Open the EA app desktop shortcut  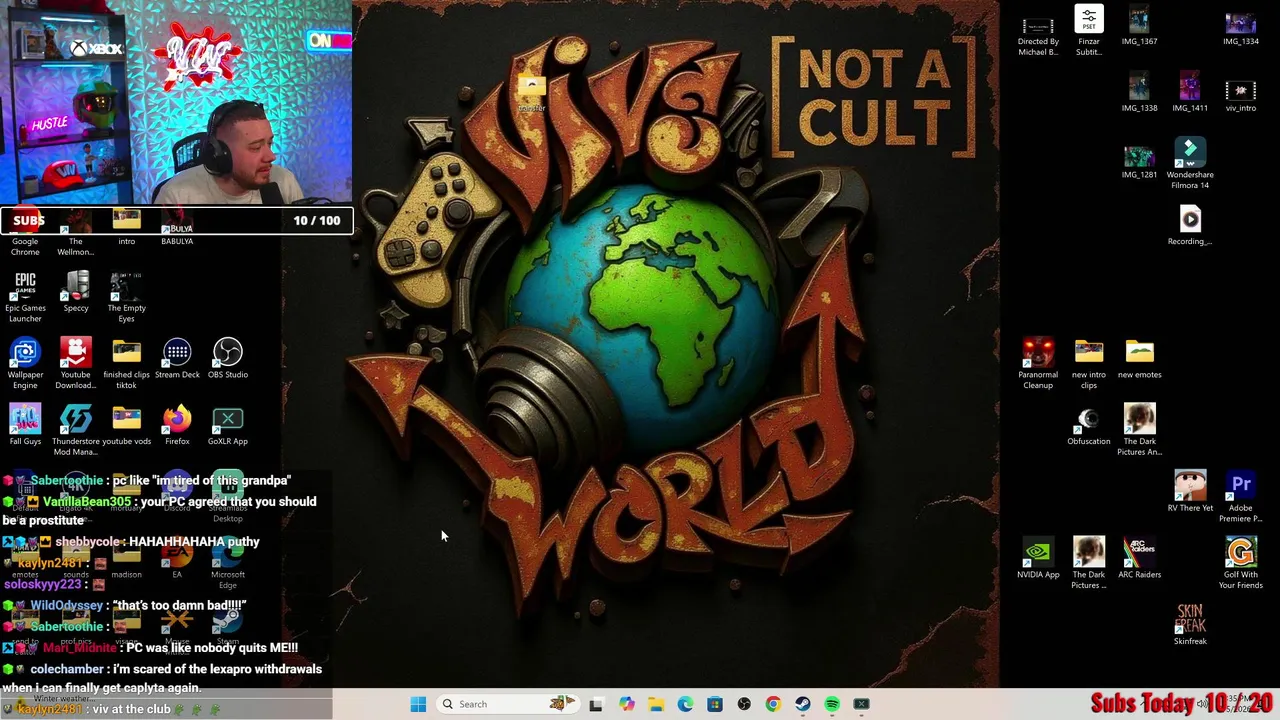(177, 560)
